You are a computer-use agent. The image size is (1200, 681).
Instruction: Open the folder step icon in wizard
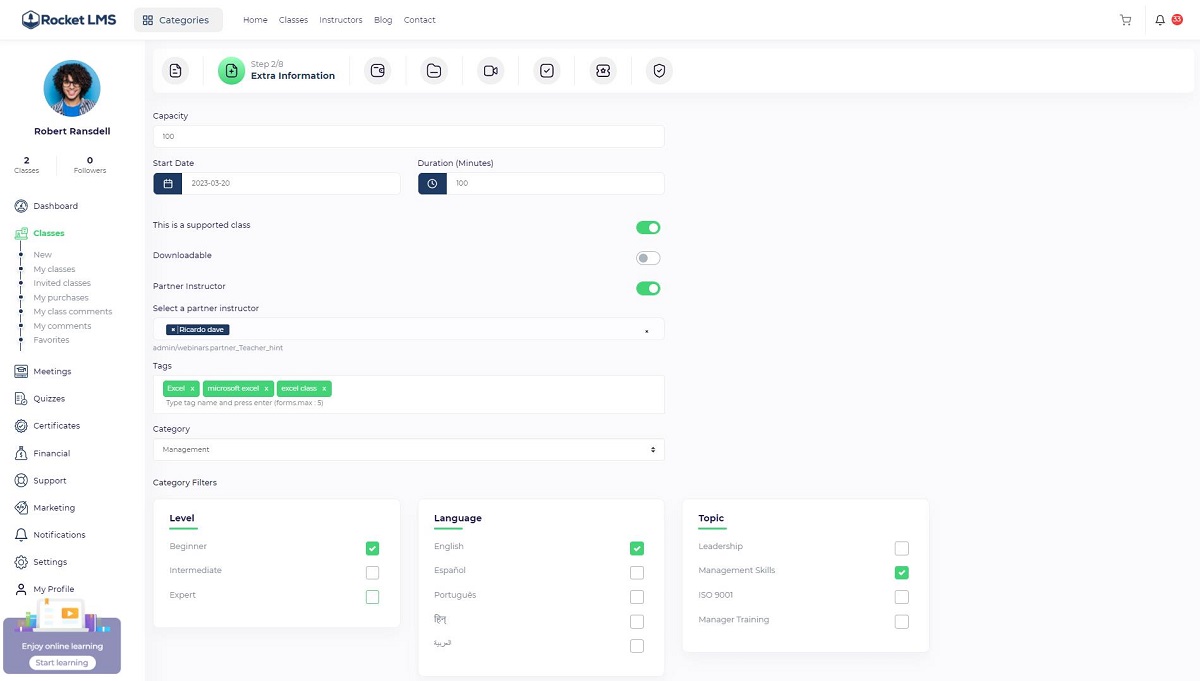[x=433, y=70]
